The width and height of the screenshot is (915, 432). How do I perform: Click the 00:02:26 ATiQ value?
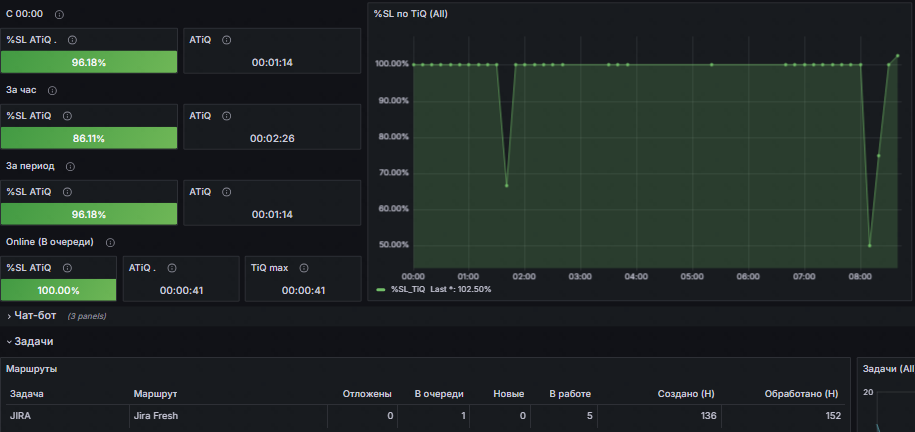pyautogui.click(x=271, y=139)
